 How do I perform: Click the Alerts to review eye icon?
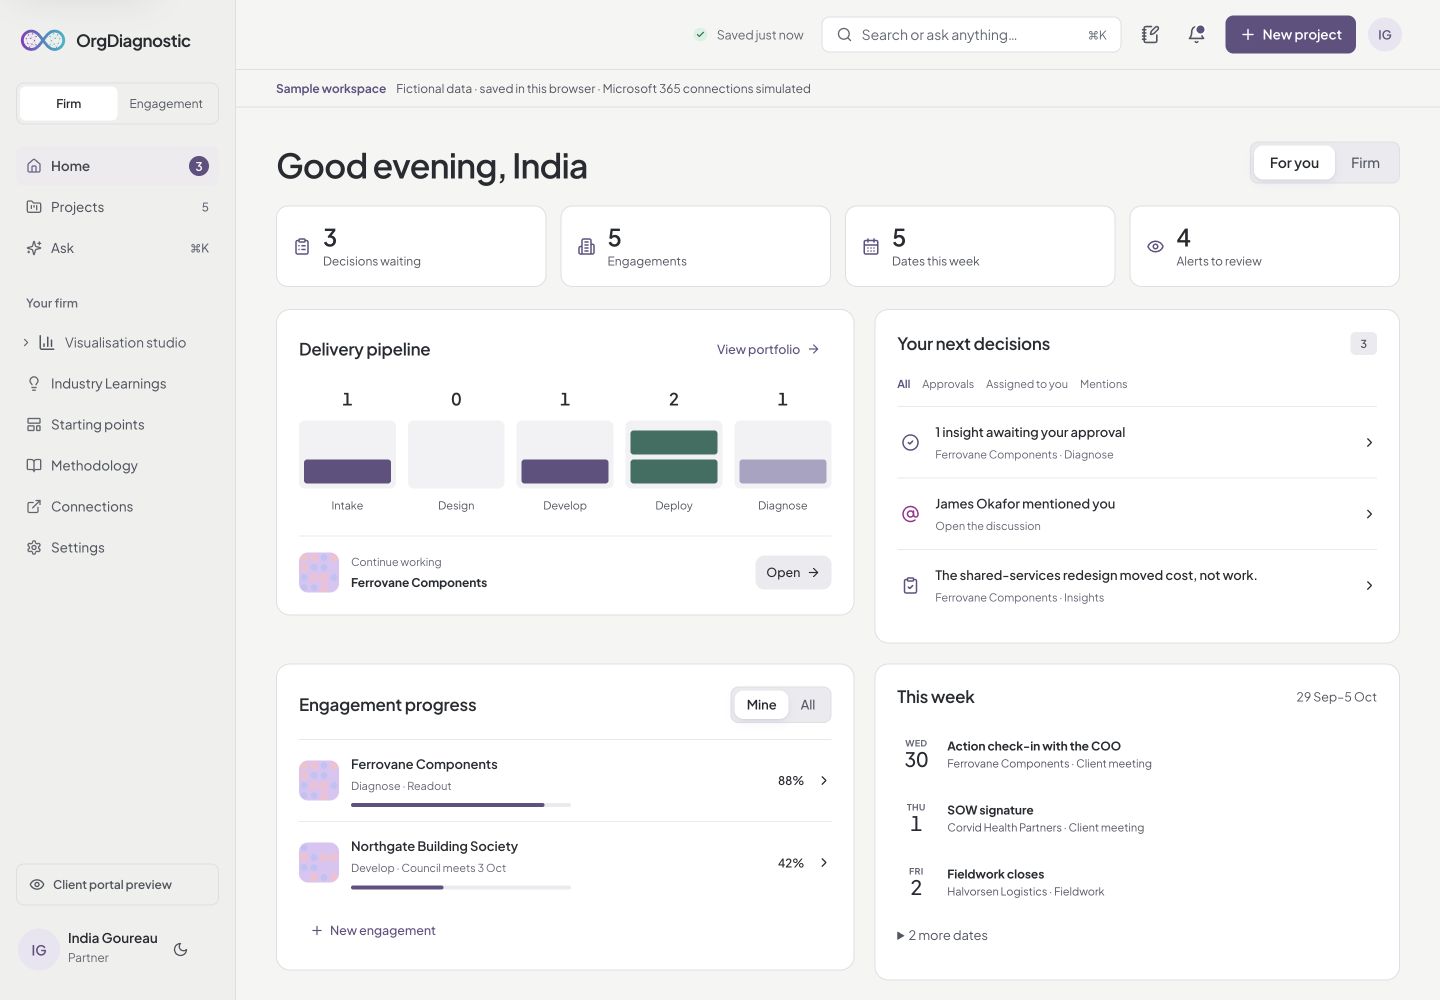pos(1155,246)
